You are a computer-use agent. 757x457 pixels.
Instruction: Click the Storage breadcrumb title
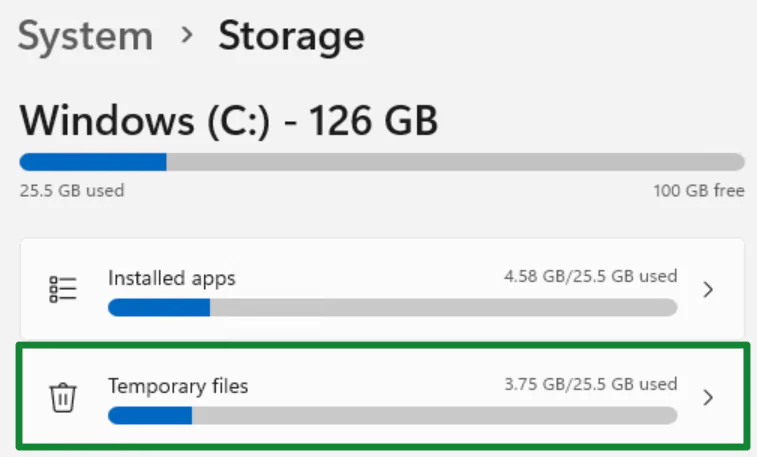point(291,37)
